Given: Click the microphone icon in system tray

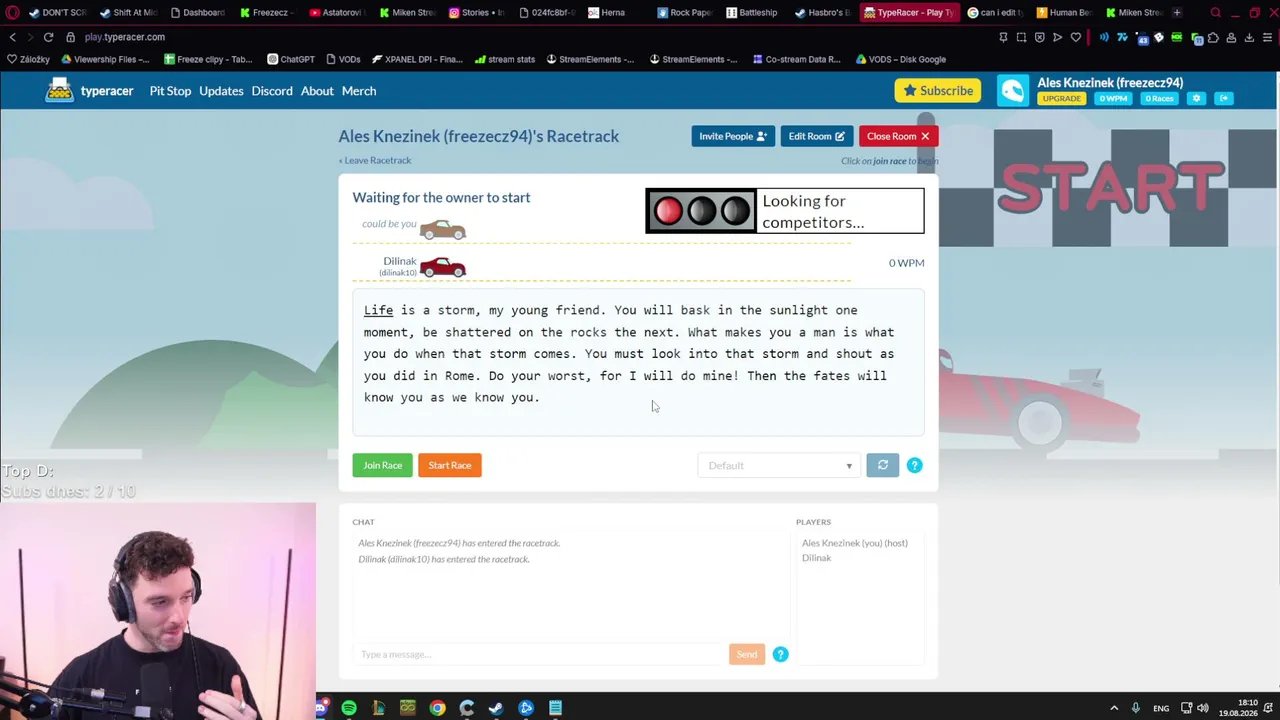Looking at the screenshot, I should 1137,708.
